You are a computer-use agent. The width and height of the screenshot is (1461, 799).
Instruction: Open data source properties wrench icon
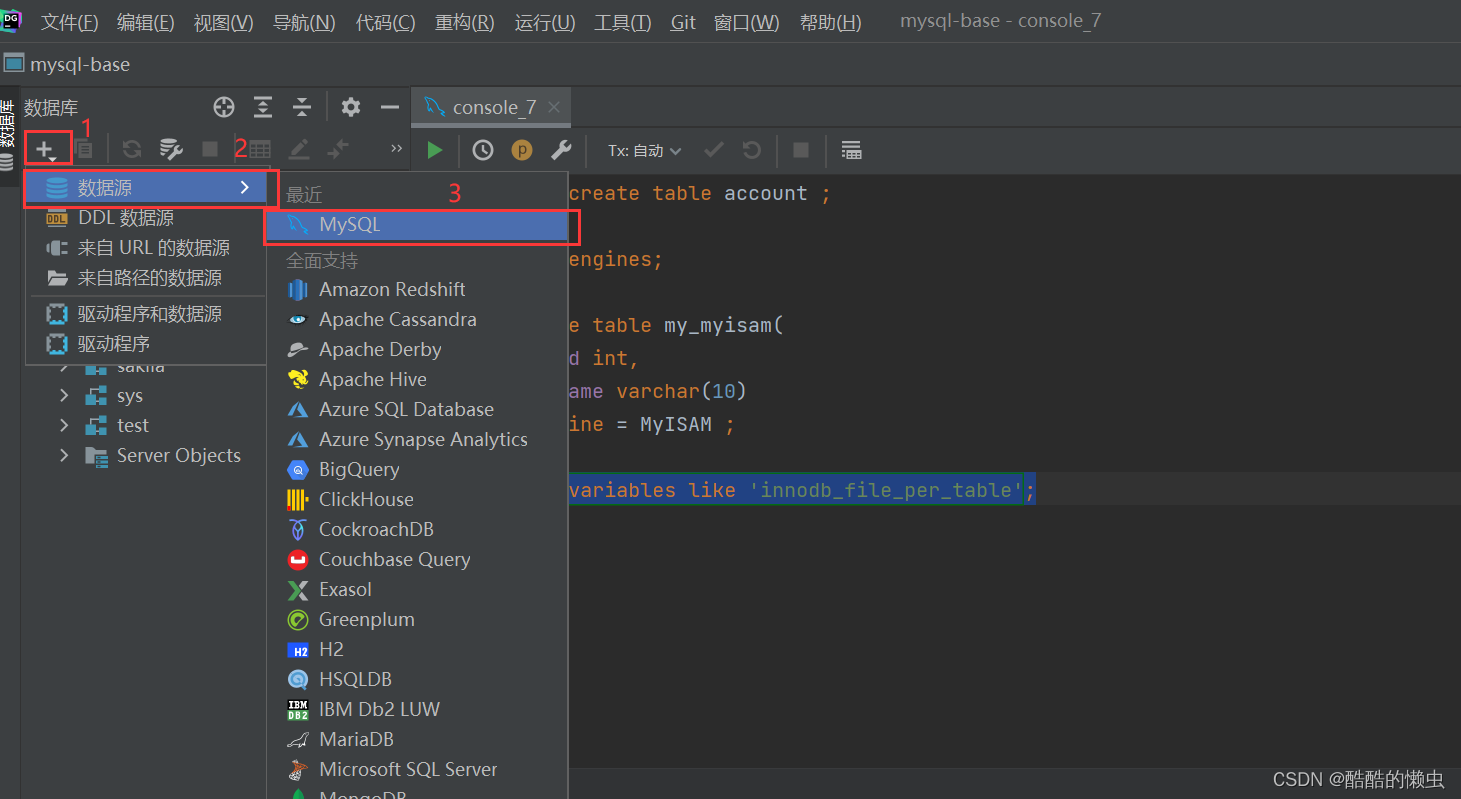pyautogui.click(x=171, y=150)
